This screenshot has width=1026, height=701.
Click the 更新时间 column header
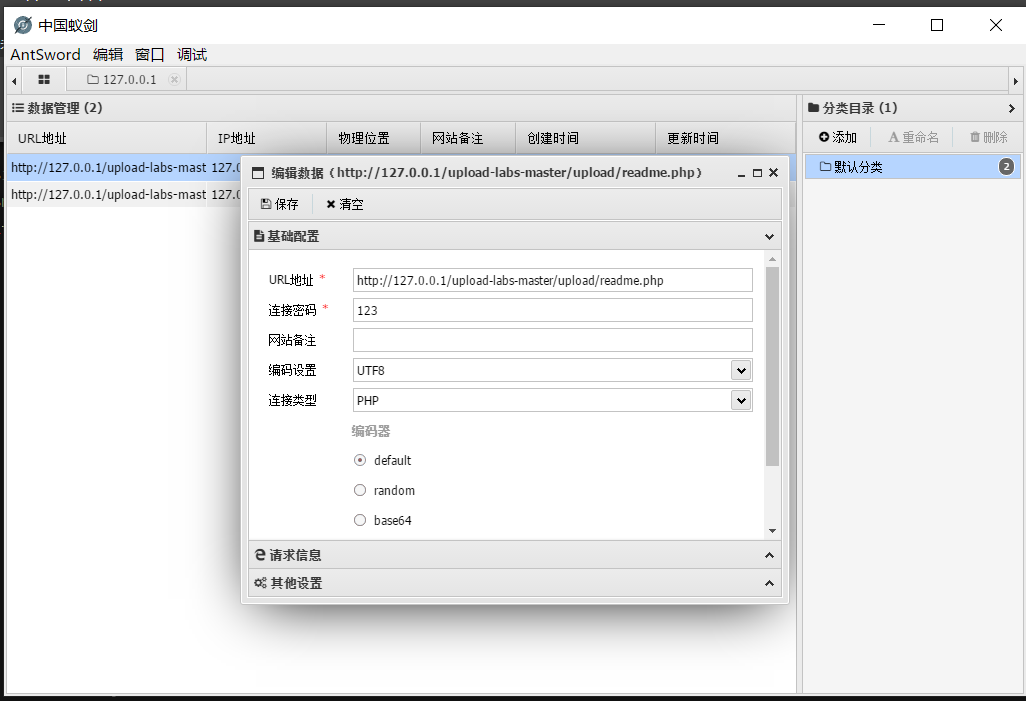(x=726, y=138)
